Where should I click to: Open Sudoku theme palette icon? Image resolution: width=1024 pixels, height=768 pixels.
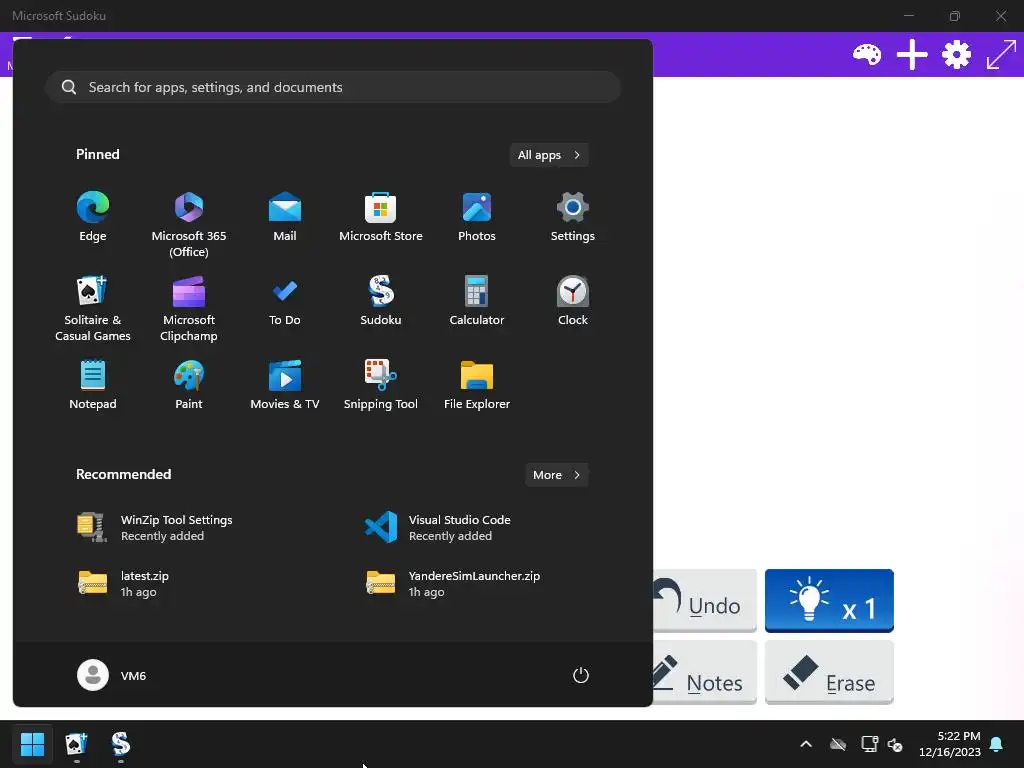point(867,55)
